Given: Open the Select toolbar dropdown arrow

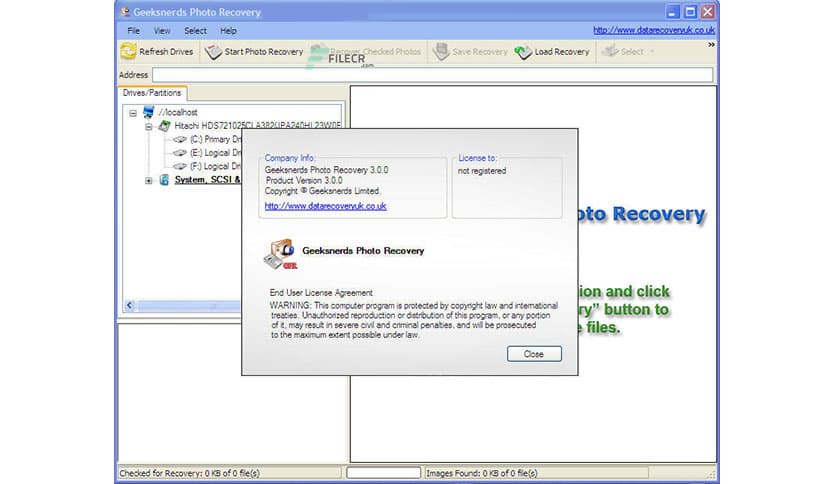Looking at the screenshot, I should [652, 52].
